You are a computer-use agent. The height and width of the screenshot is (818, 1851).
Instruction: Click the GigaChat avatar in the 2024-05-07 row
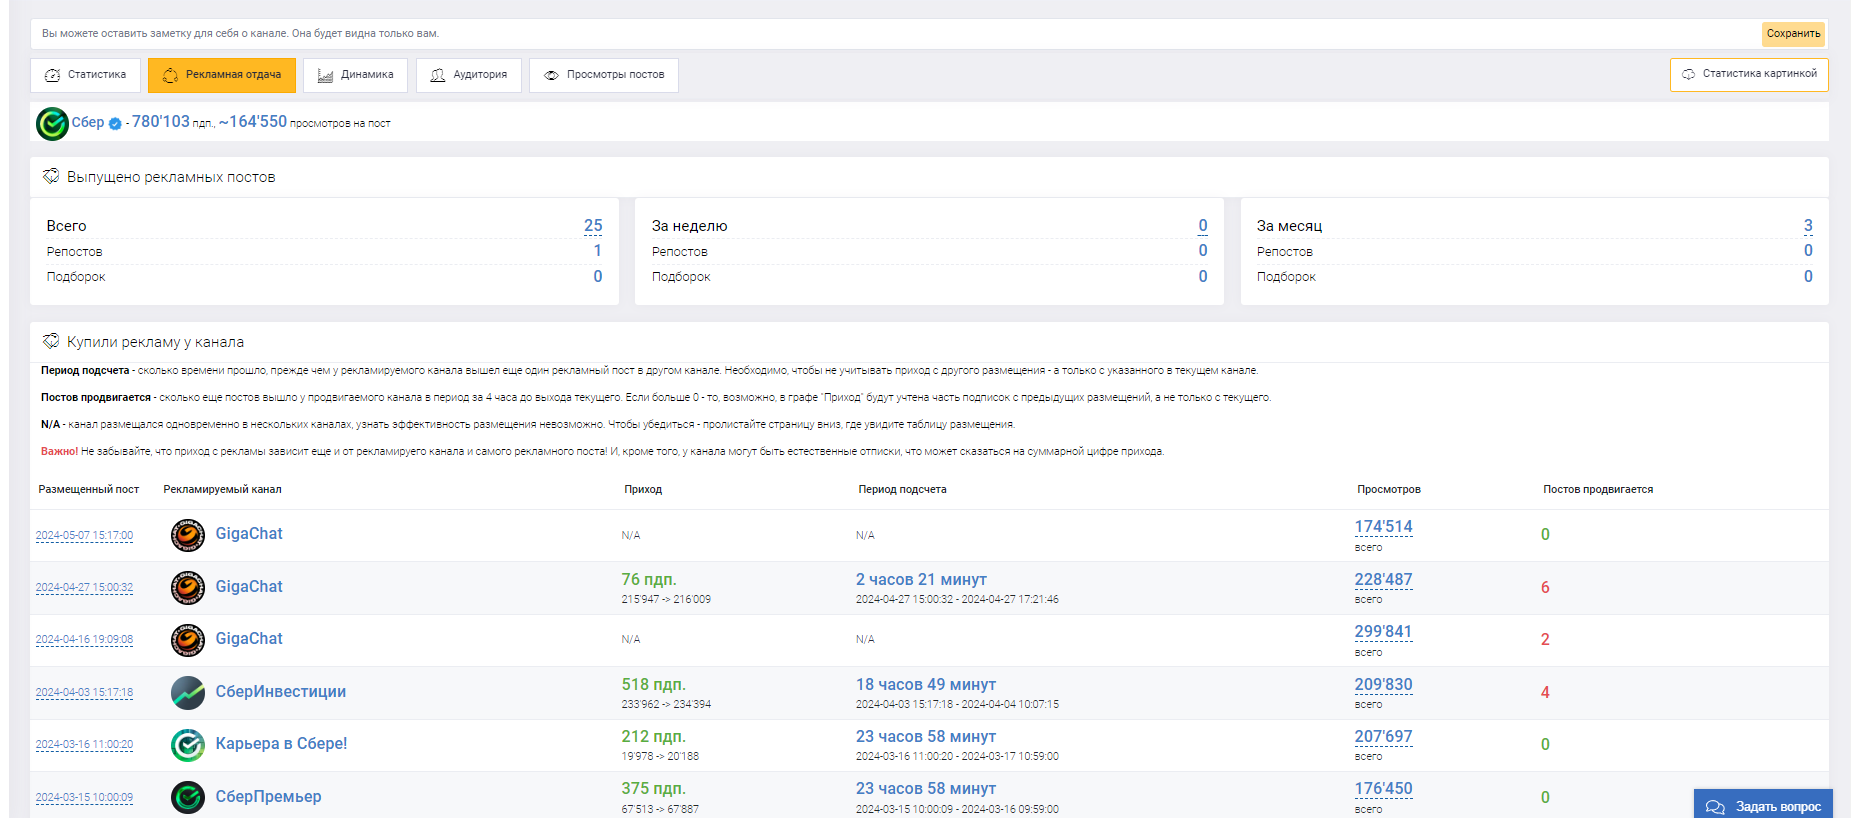187,535
